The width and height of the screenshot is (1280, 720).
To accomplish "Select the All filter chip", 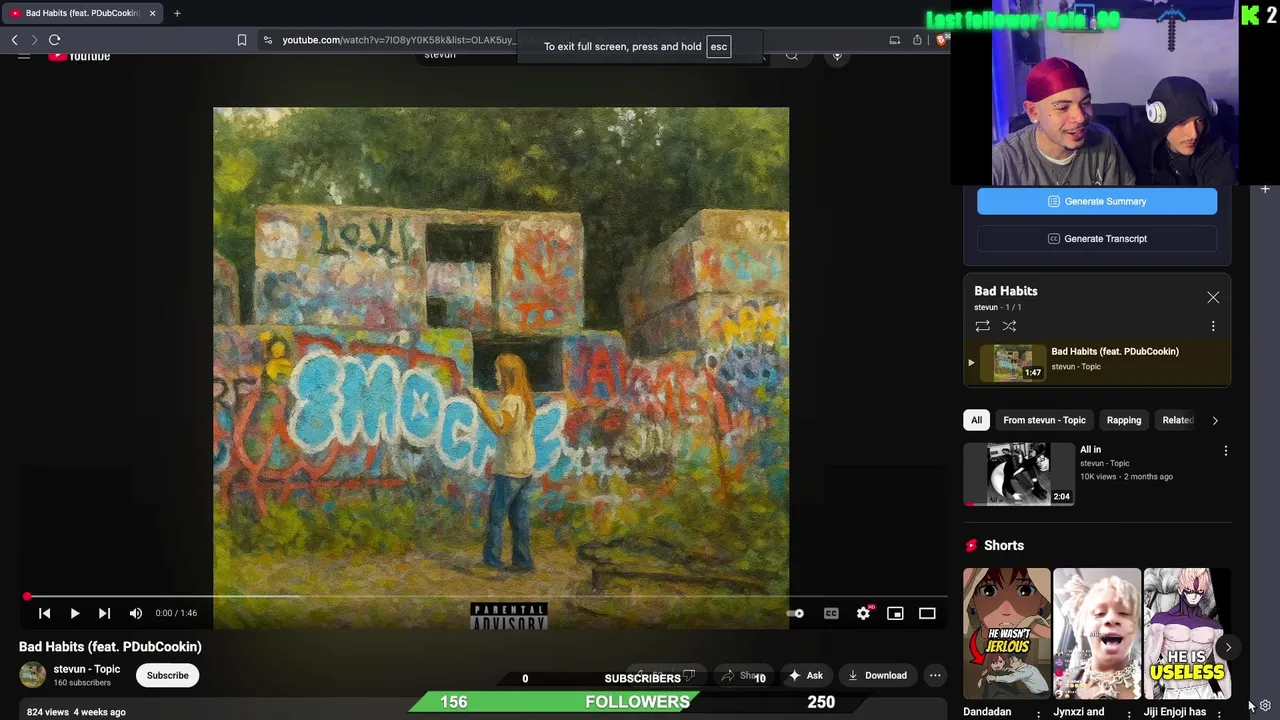I will (x=976, y=420).
